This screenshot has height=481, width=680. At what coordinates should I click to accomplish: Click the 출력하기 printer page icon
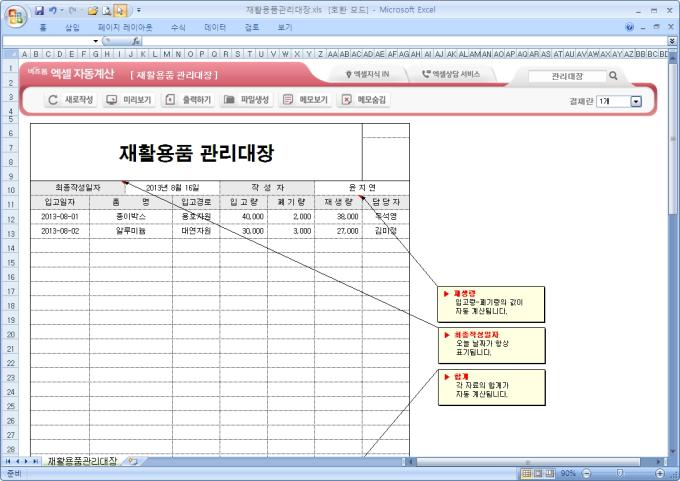coord(170,100)
